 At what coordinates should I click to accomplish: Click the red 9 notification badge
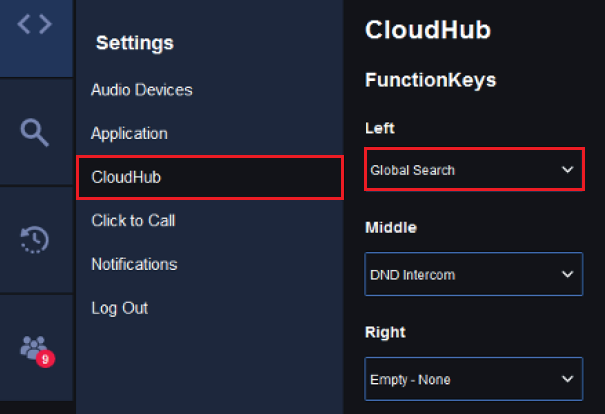pyautogui.click(x=45, y=359)
